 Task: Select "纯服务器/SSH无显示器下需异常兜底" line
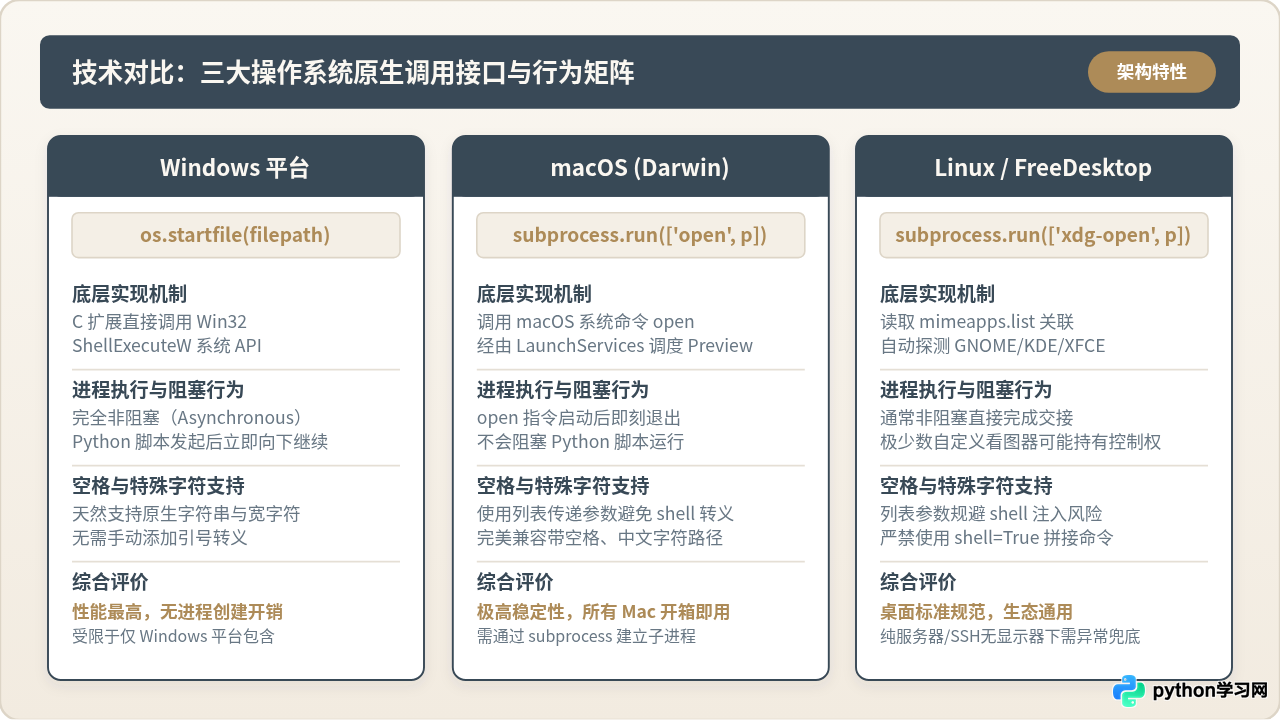[1010, 635]
